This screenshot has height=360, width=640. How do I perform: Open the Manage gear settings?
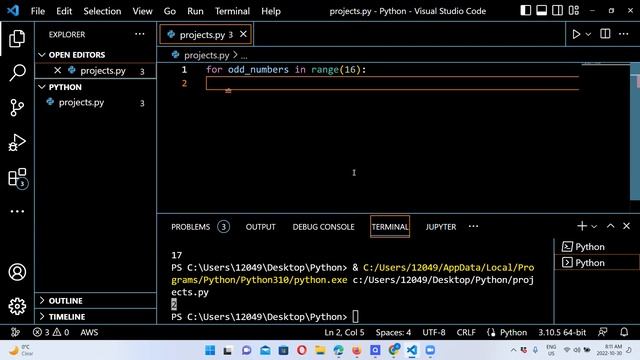pyautogui.click(x=17, y=306)
